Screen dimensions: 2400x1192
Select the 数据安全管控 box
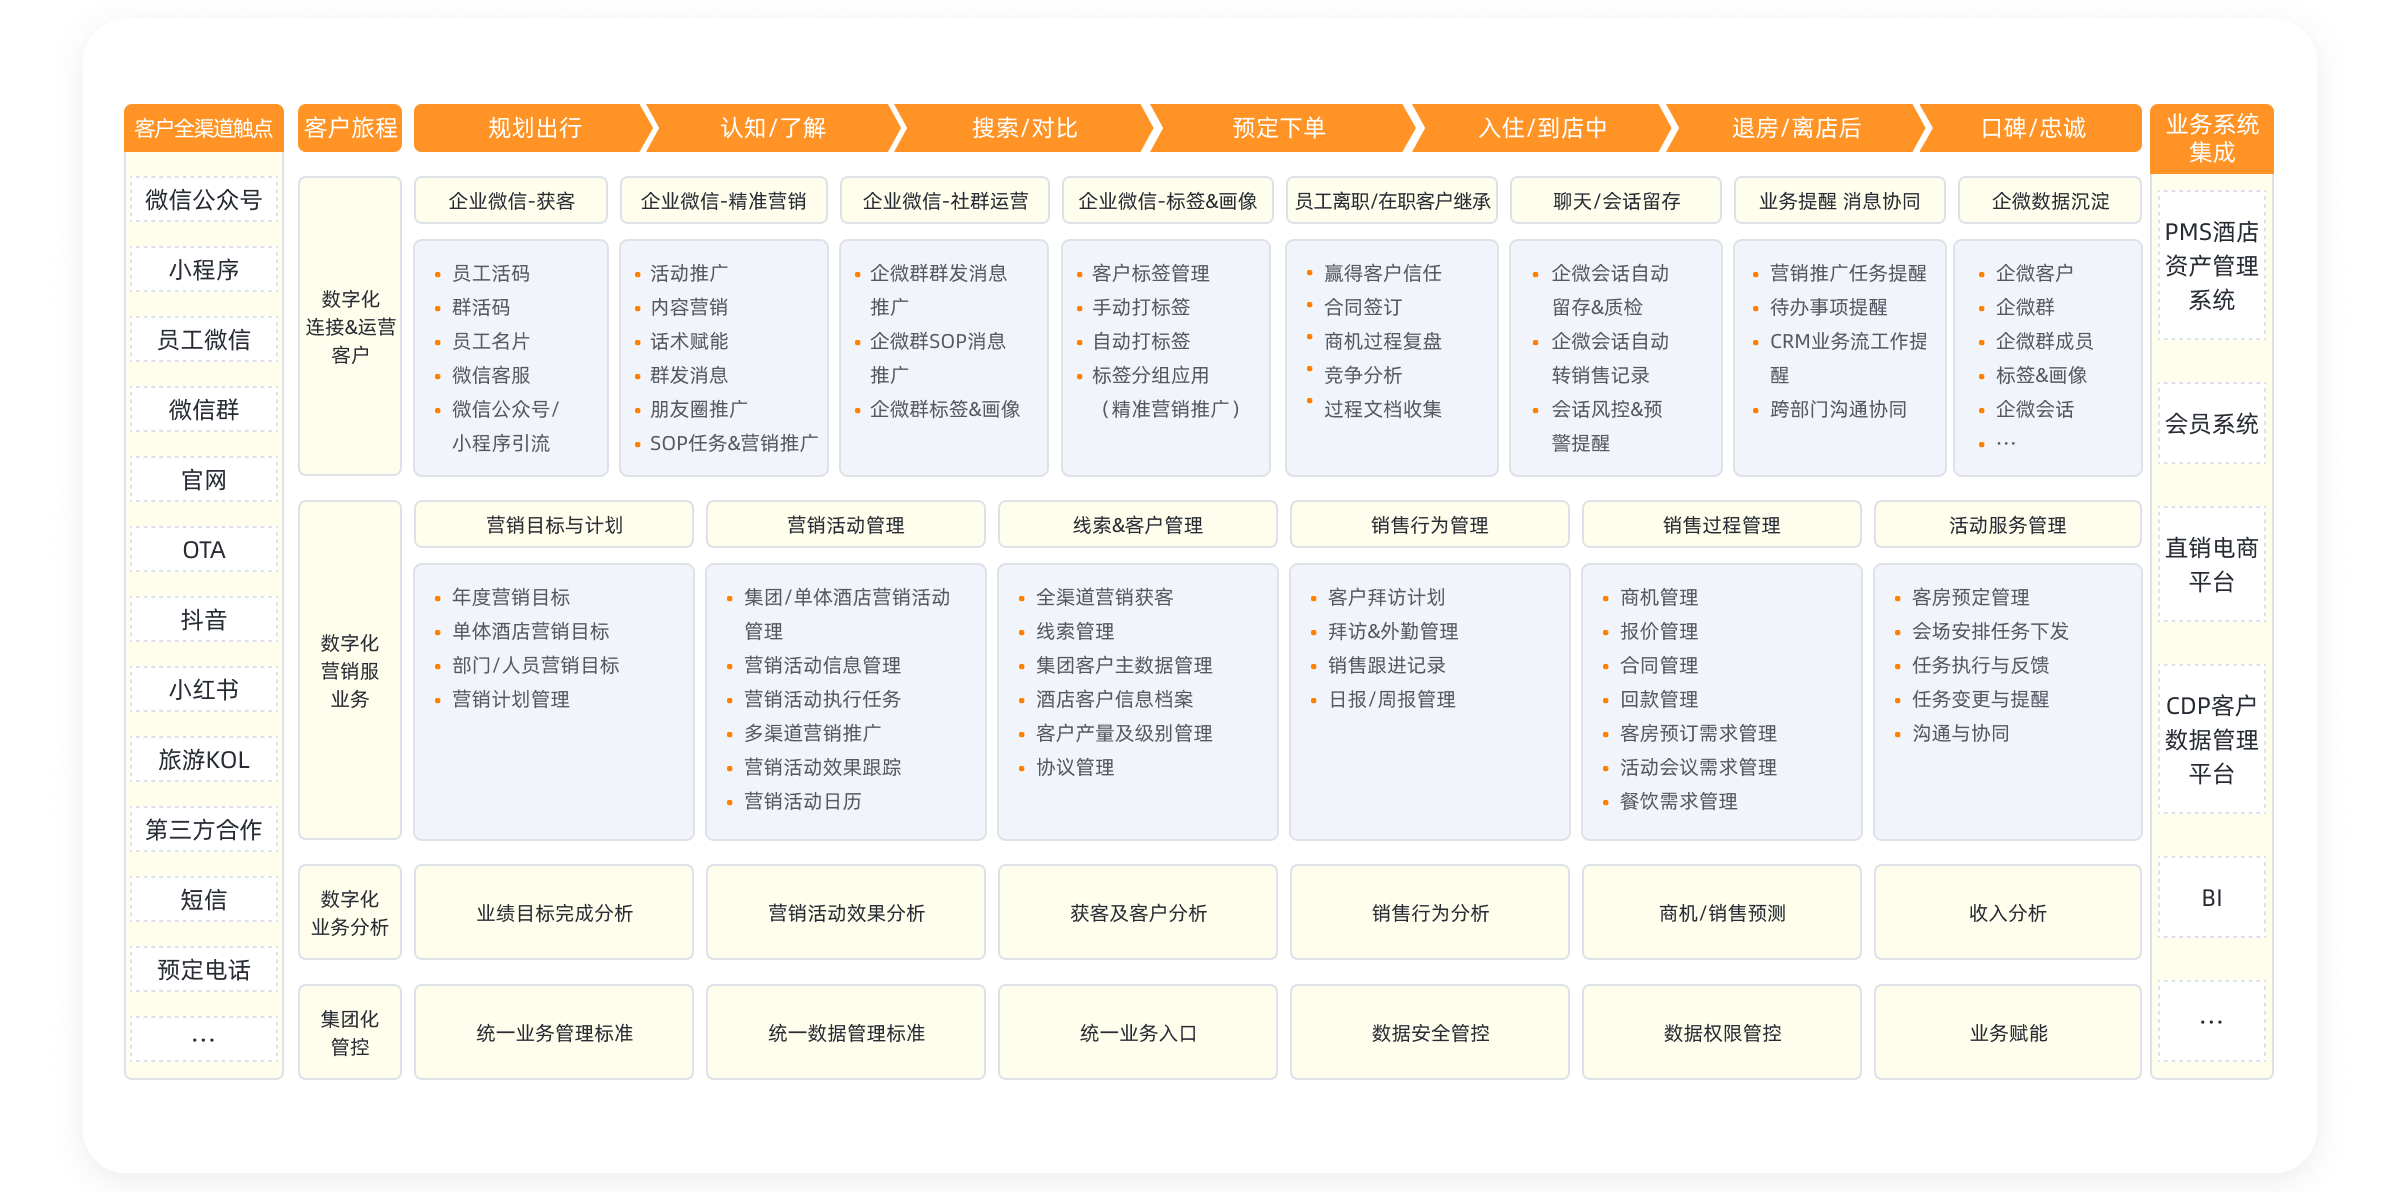coord(1430,1033)
